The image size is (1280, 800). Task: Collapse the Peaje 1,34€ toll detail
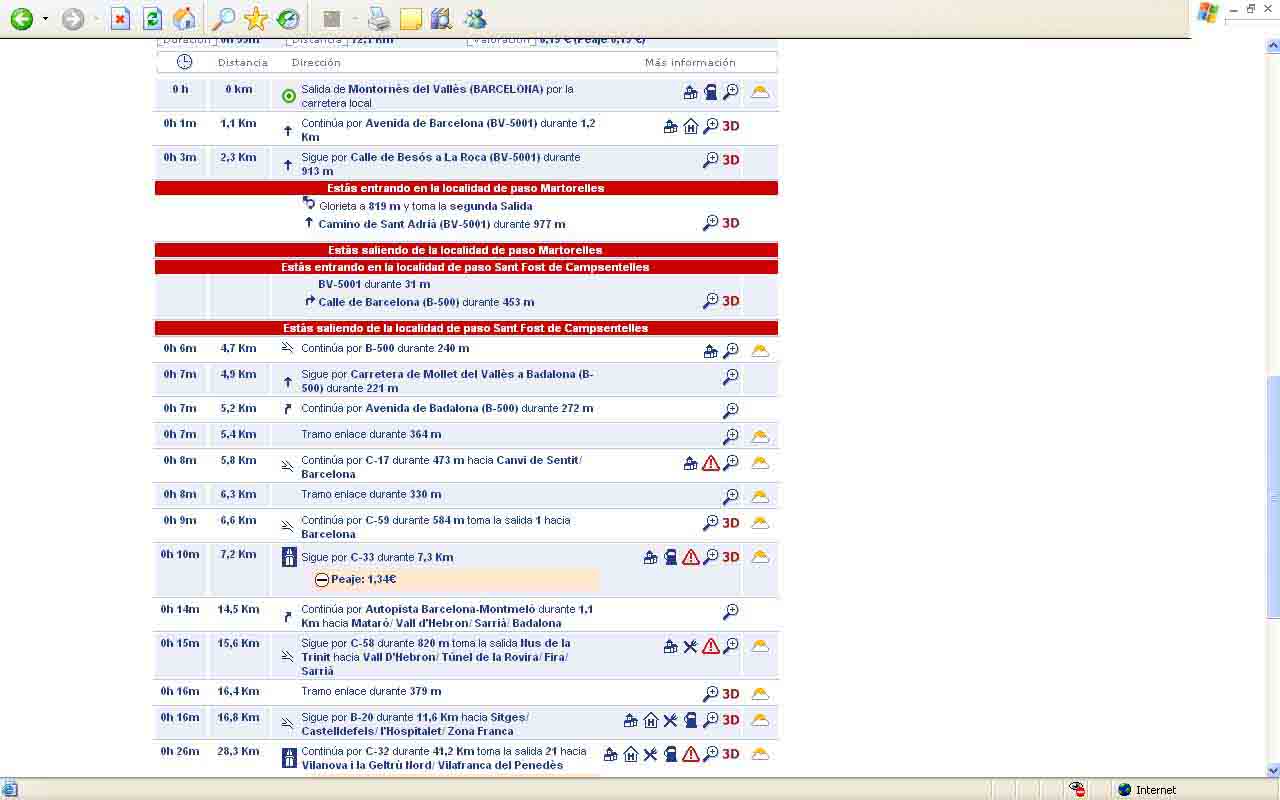(x=322, y=579)
